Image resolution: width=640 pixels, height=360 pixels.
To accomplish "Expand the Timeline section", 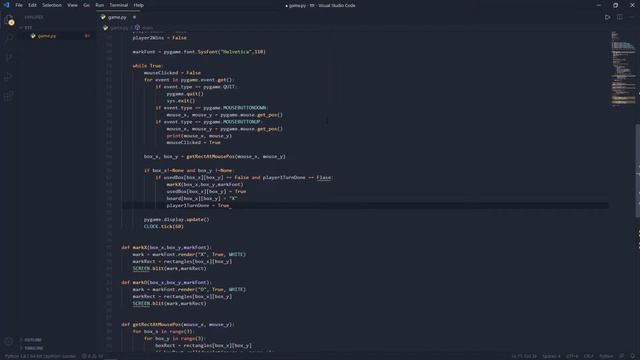I will pyautogui.click(x=33, y=348).
